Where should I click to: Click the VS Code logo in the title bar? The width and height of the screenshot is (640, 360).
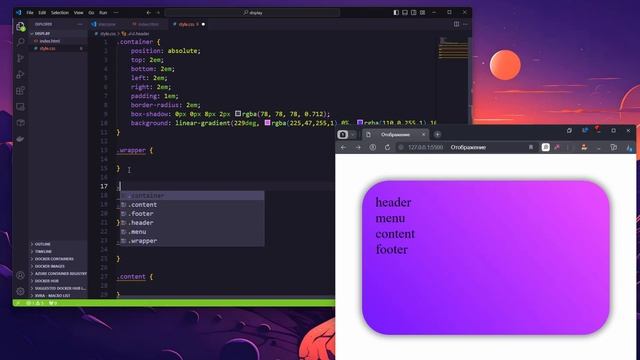(19, 13)
